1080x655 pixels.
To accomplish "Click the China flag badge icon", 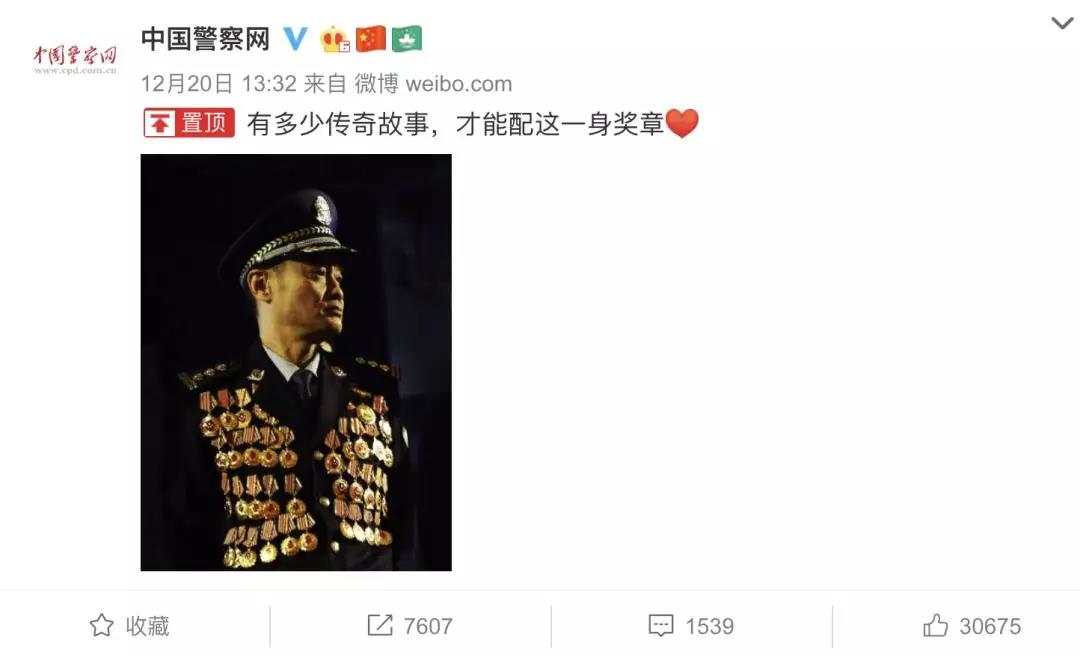I will pos(371,39).
